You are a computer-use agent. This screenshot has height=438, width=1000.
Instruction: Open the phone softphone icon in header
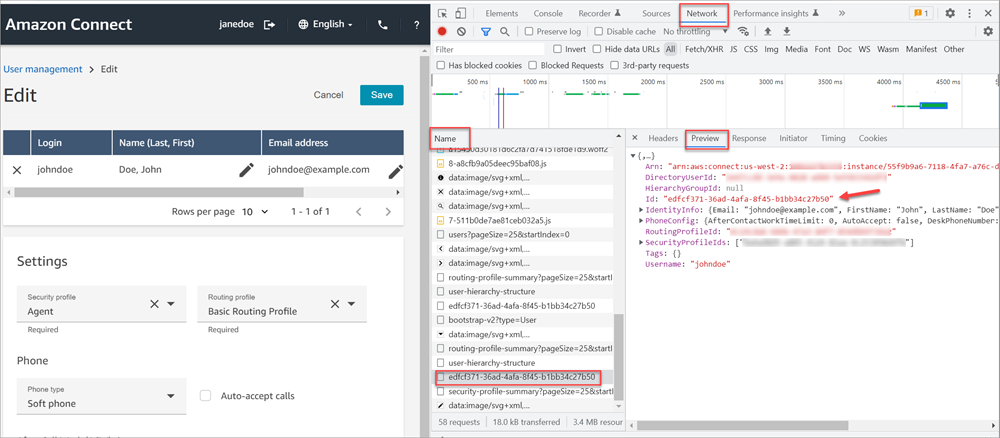383,24
